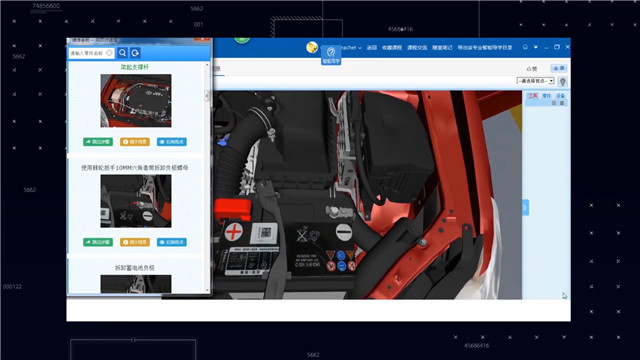Switch to the 工具 tab in right panel
640x360 pixels.
click(533, 96)
